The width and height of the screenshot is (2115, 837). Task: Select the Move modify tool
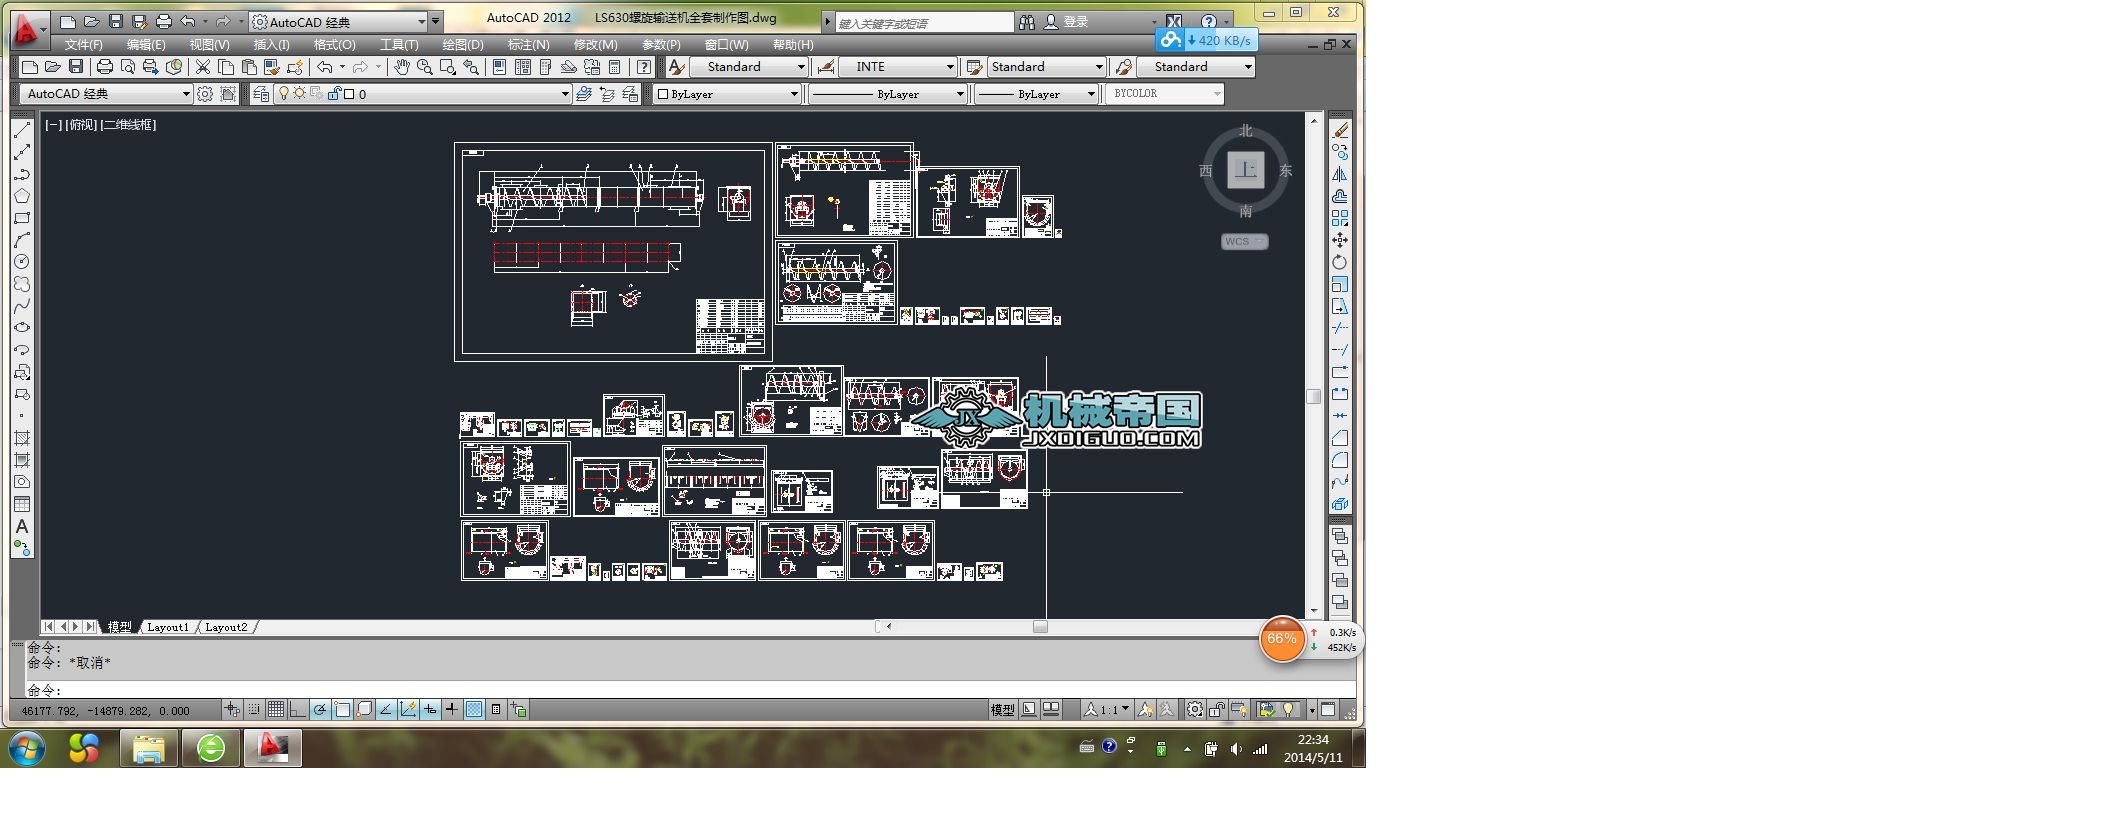click(x=1340, y=240)
